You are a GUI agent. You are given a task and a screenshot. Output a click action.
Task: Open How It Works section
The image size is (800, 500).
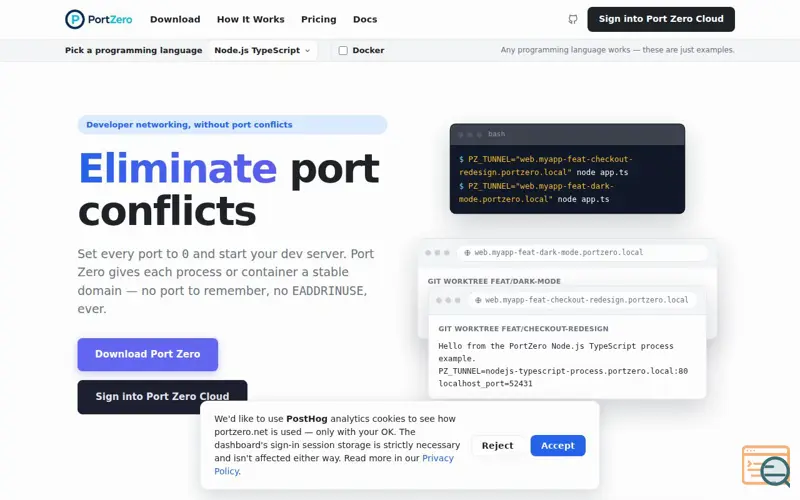coord(251,19)
